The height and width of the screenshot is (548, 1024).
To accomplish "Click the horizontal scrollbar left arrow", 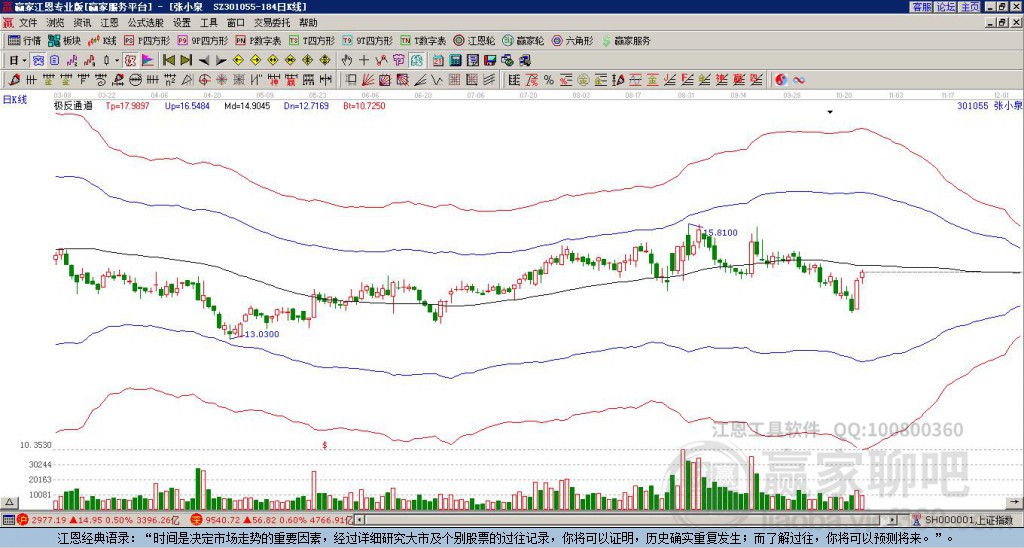I will point(359,520).
